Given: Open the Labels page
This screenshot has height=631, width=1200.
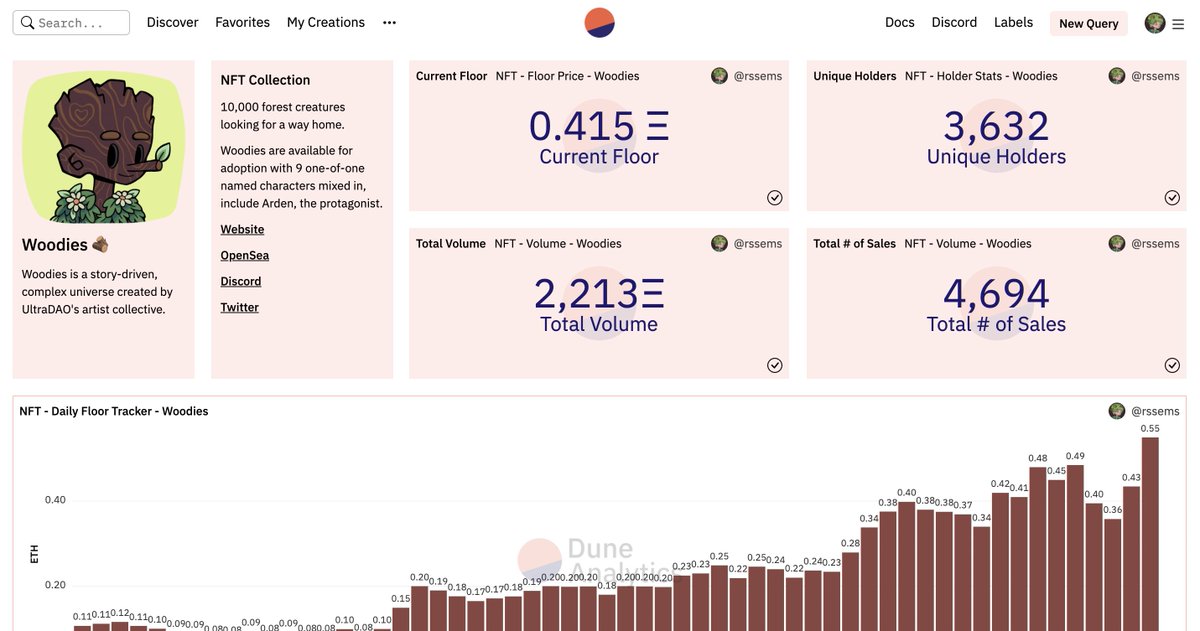Looking at the screenshot, I should [x=1013, y=22].
